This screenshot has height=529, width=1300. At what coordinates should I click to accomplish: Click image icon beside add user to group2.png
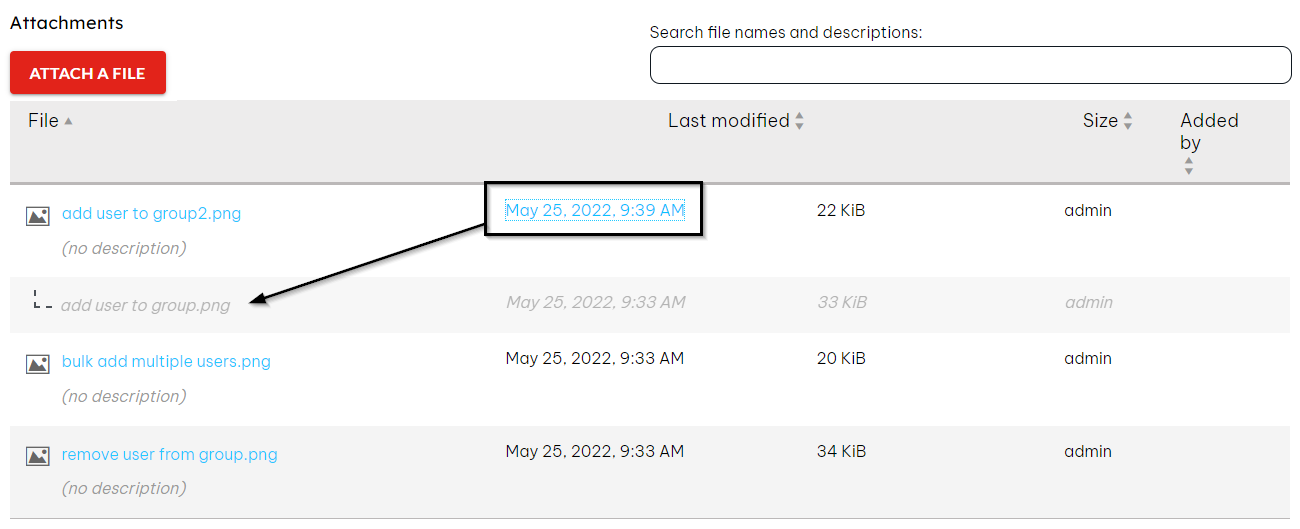click(38, 215)
